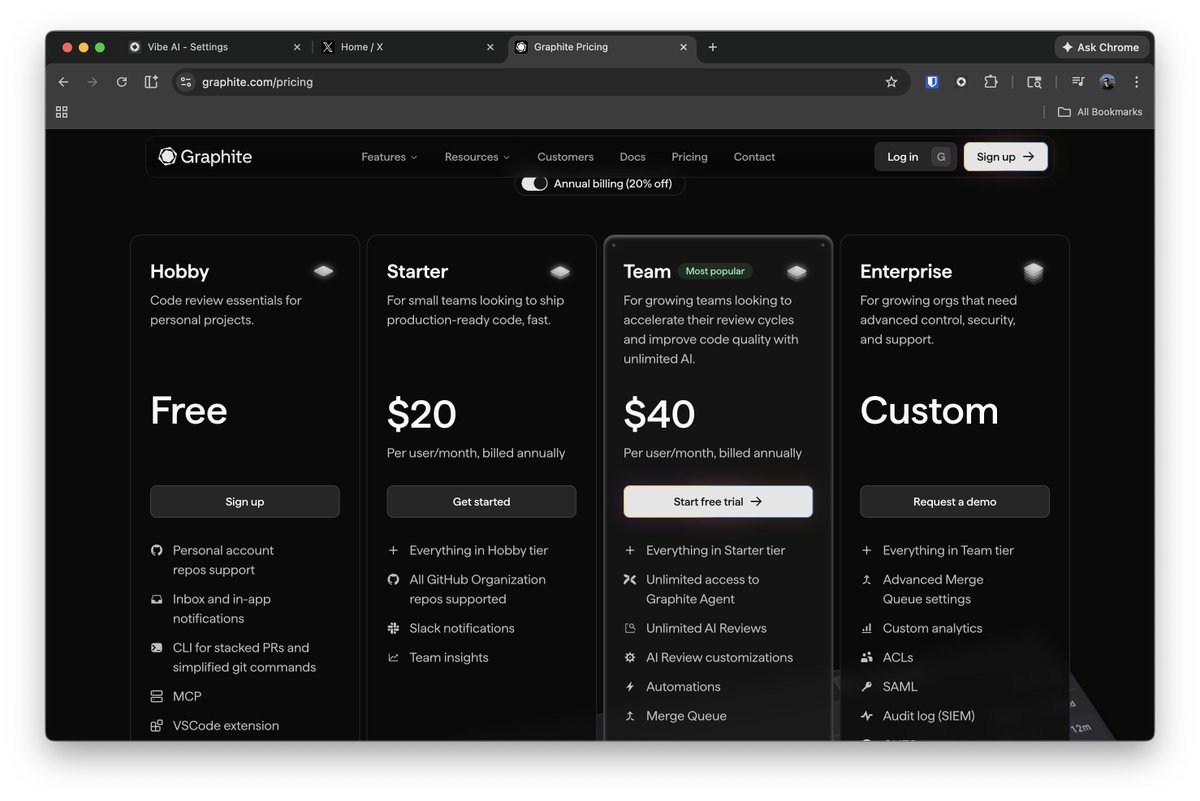The height and width of the screenshot is (801, 1200).
Task: Expand the Features dropdown menu
Action: (x=389, y=157)
